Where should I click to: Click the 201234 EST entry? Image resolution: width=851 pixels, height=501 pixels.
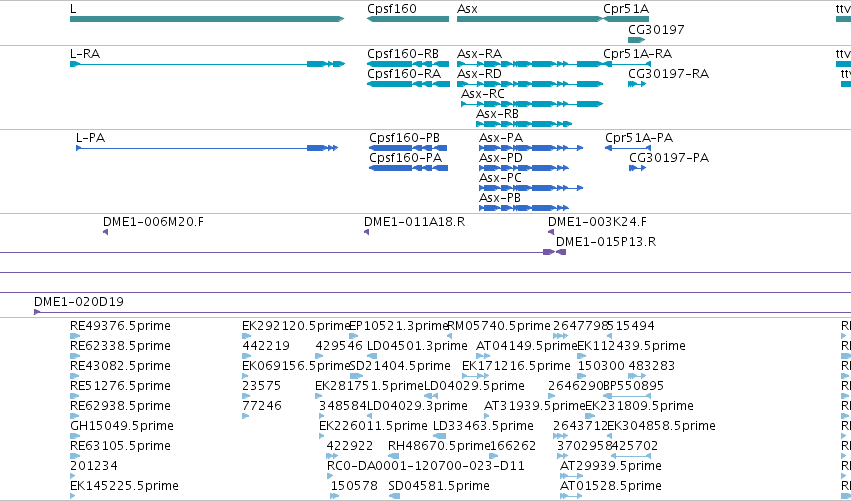pyautogui.click(x=73, y=476)
